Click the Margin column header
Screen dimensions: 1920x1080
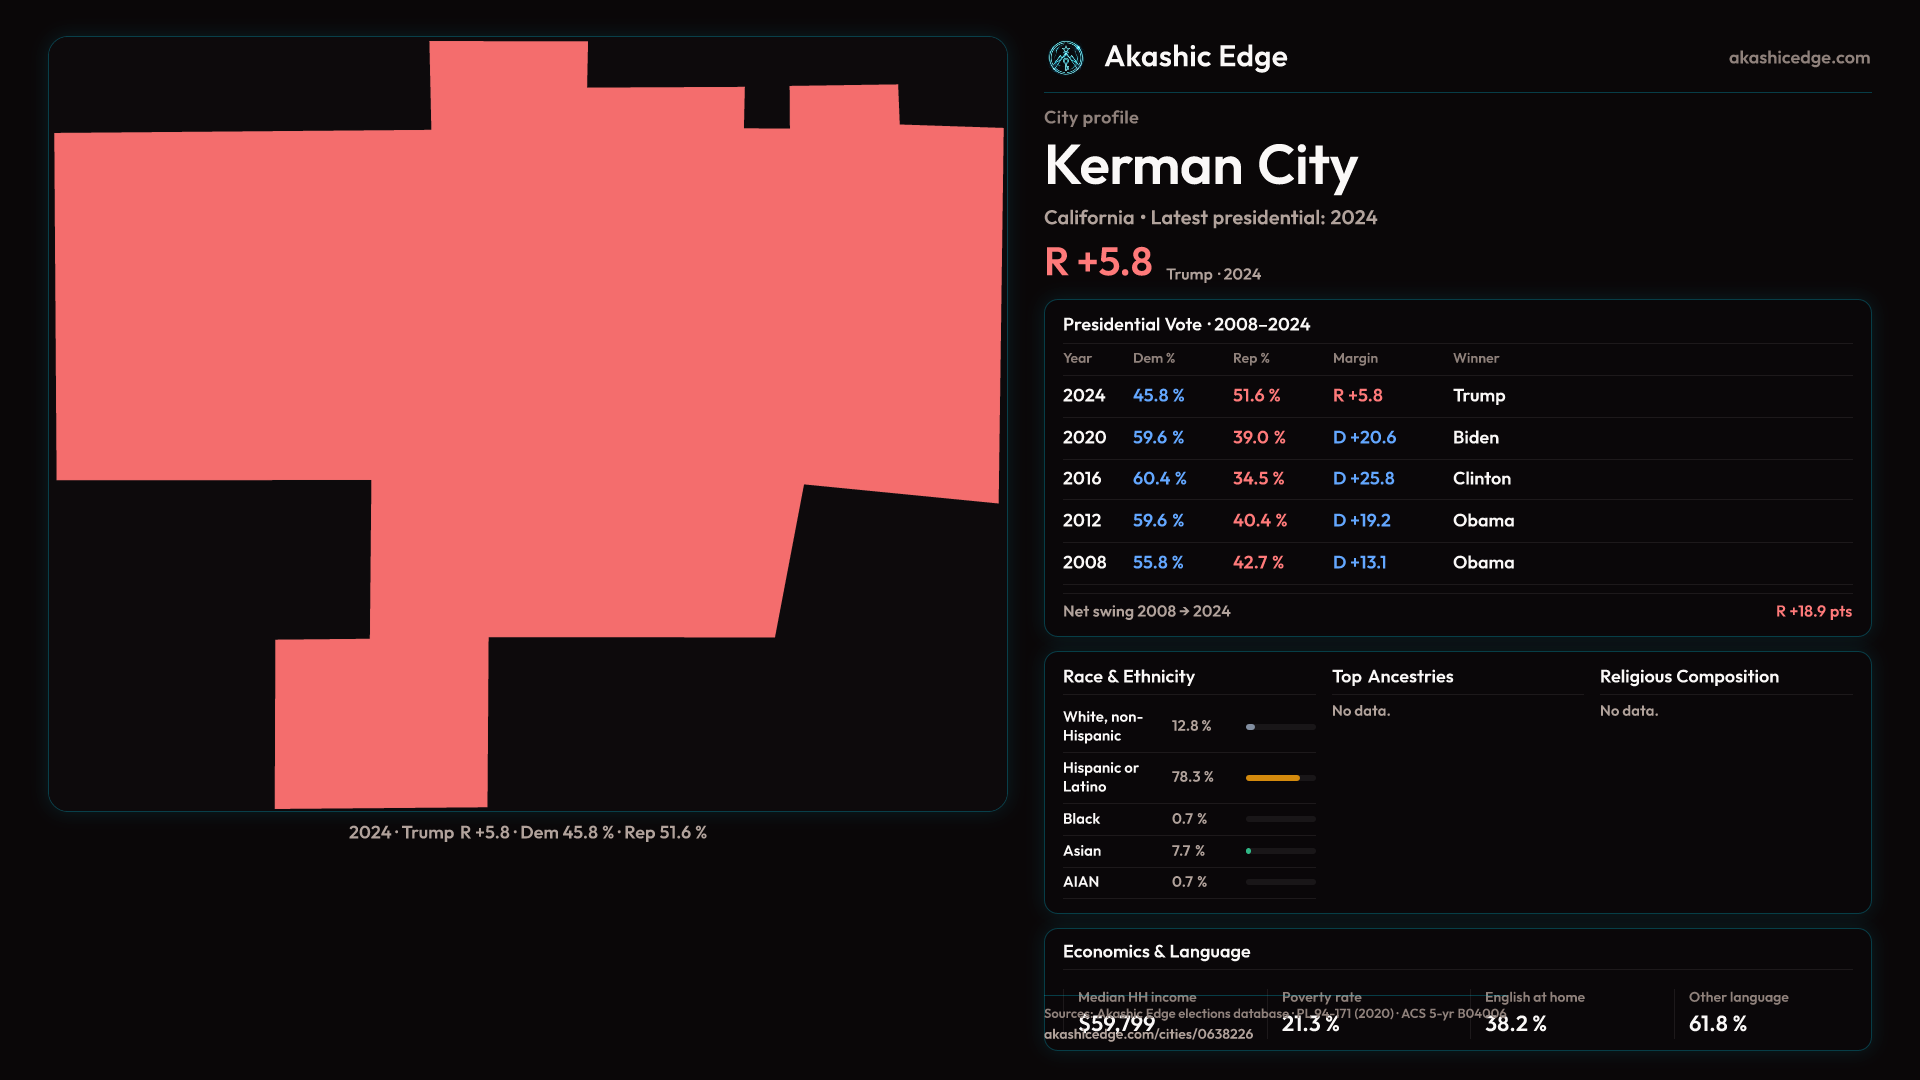1354,358
